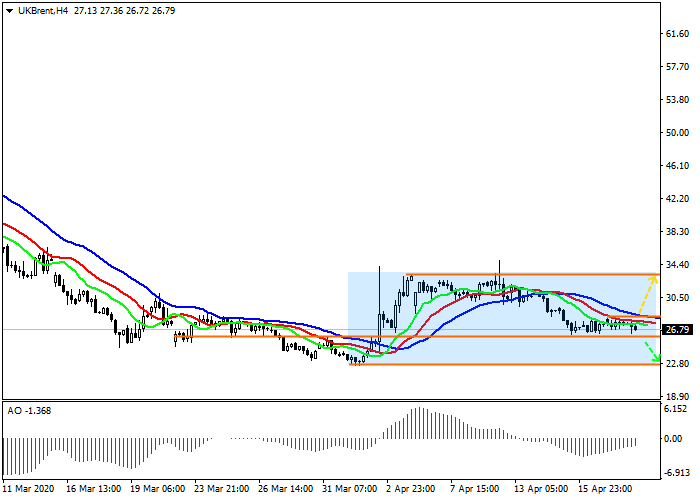Viewport: 700px width, 500px height.
Task: Click the 6.152 oscillator scale value
Action: [x=677, y=410]
